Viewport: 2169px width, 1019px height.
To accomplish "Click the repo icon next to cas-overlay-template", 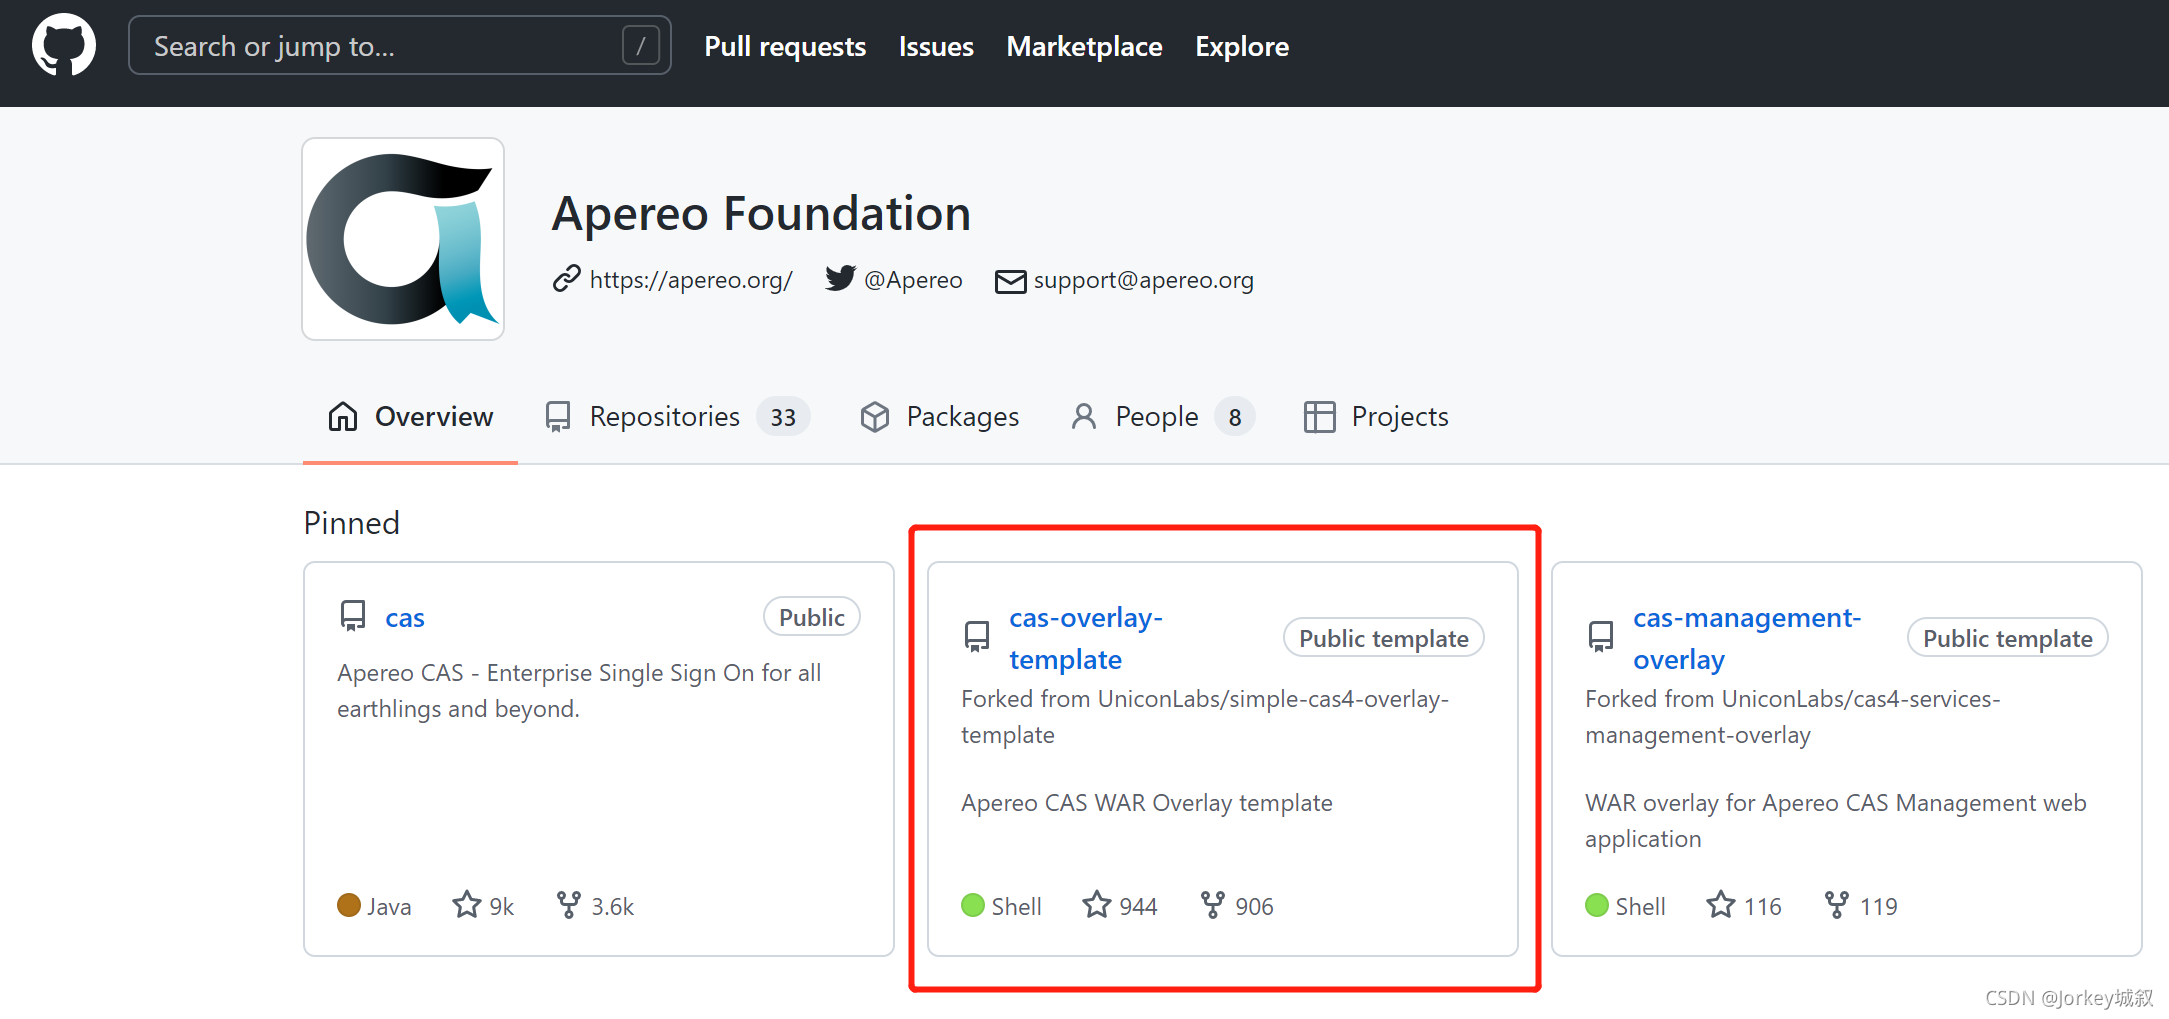I will 977,636.
